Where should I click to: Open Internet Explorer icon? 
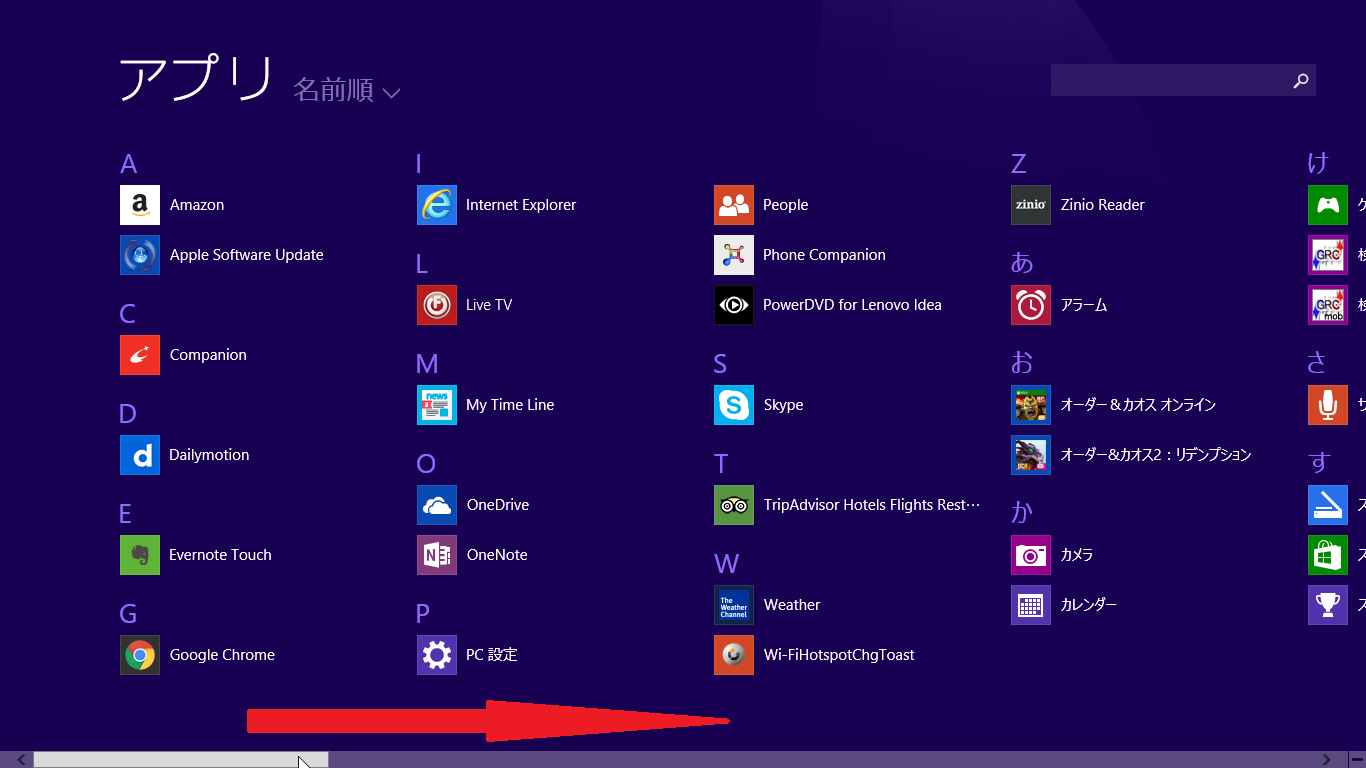437,205
